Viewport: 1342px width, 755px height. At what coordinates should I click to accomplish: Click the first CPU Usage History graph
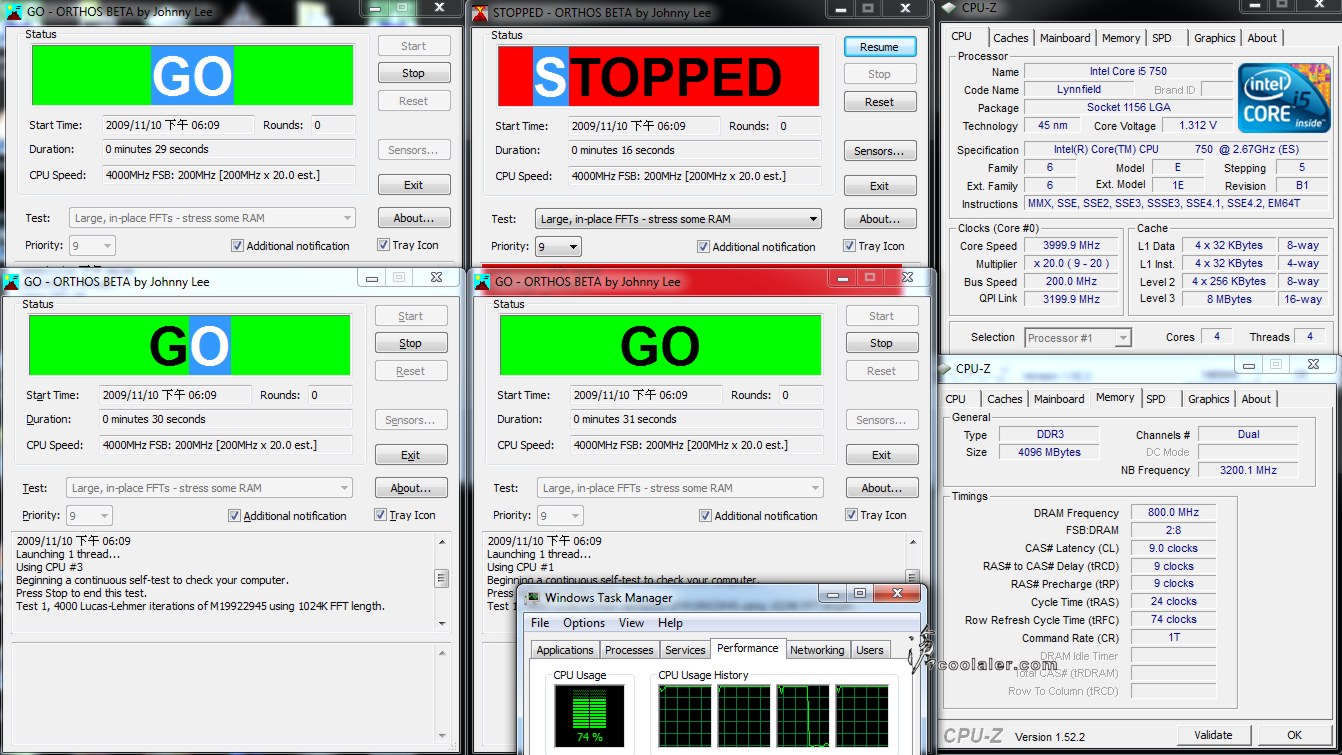point(686,717)
